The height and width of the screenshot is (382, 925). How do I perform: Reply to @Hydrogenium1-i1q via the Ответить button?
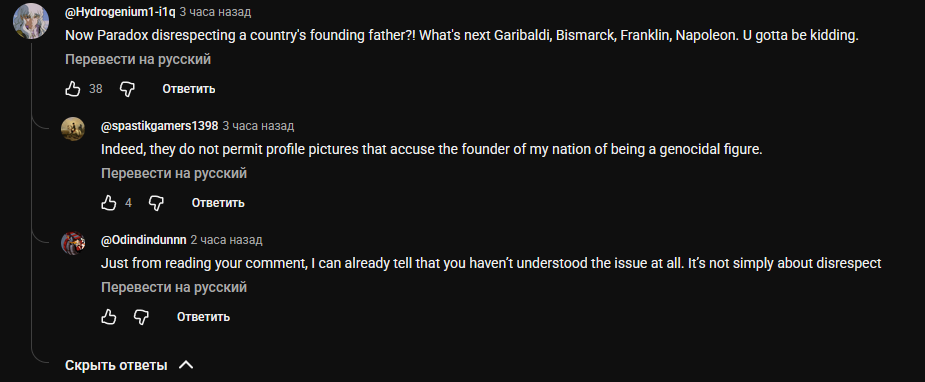click(189, 89)
